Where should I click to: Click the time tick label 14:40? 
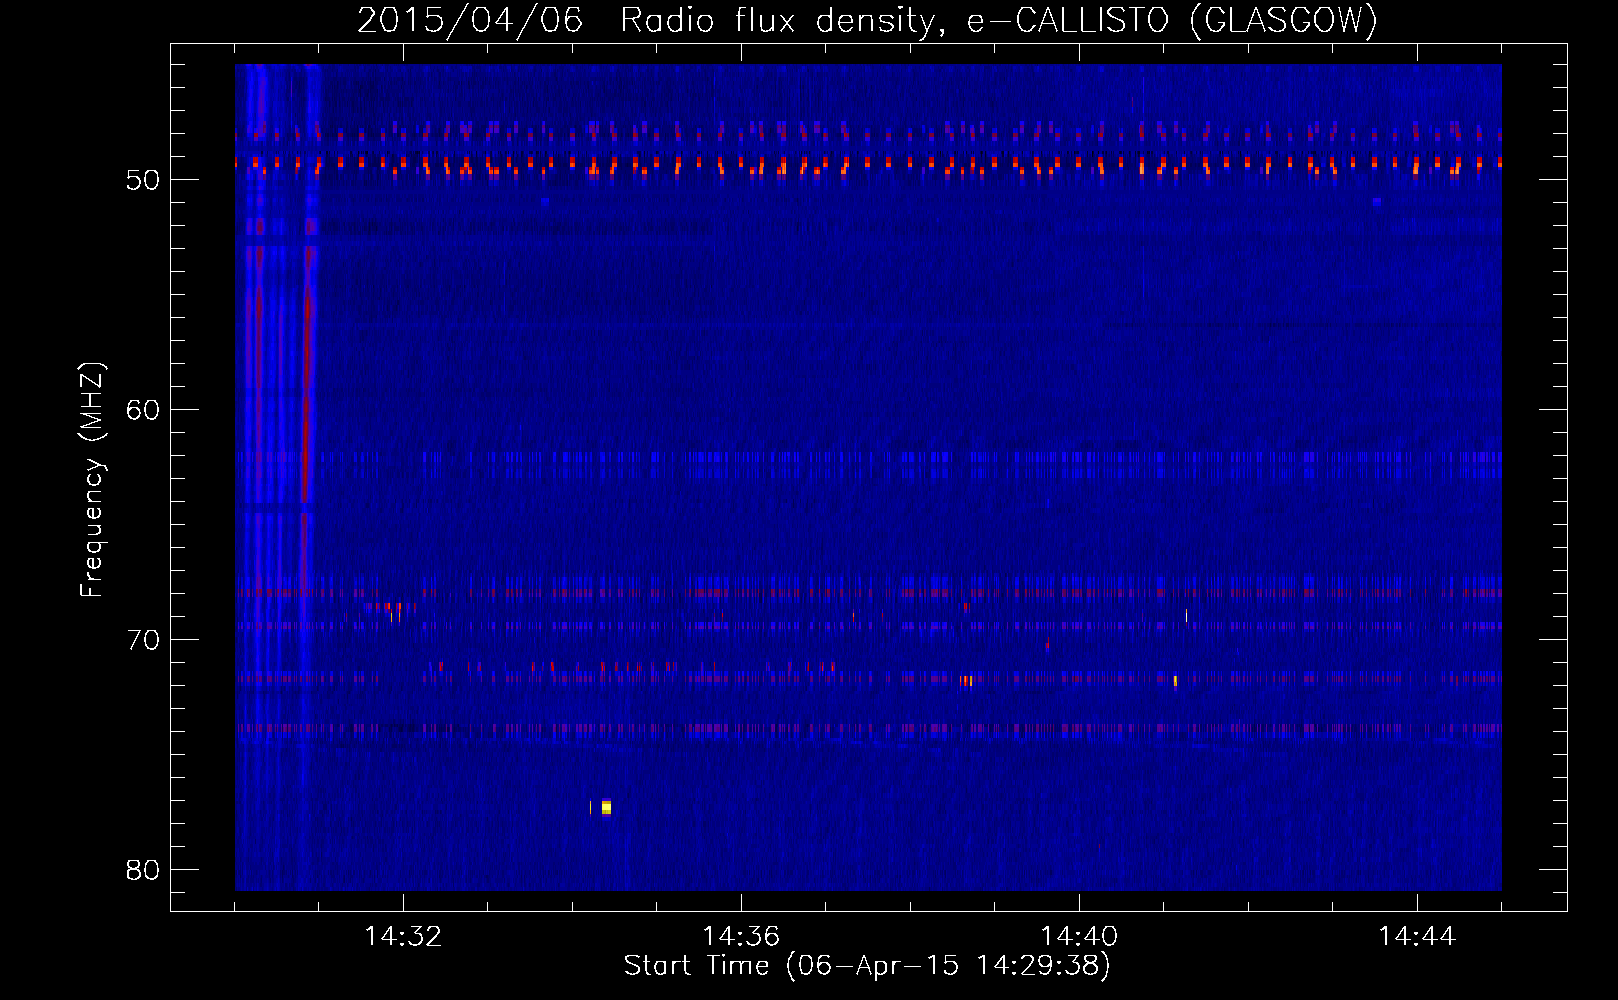pos(1079,936)
